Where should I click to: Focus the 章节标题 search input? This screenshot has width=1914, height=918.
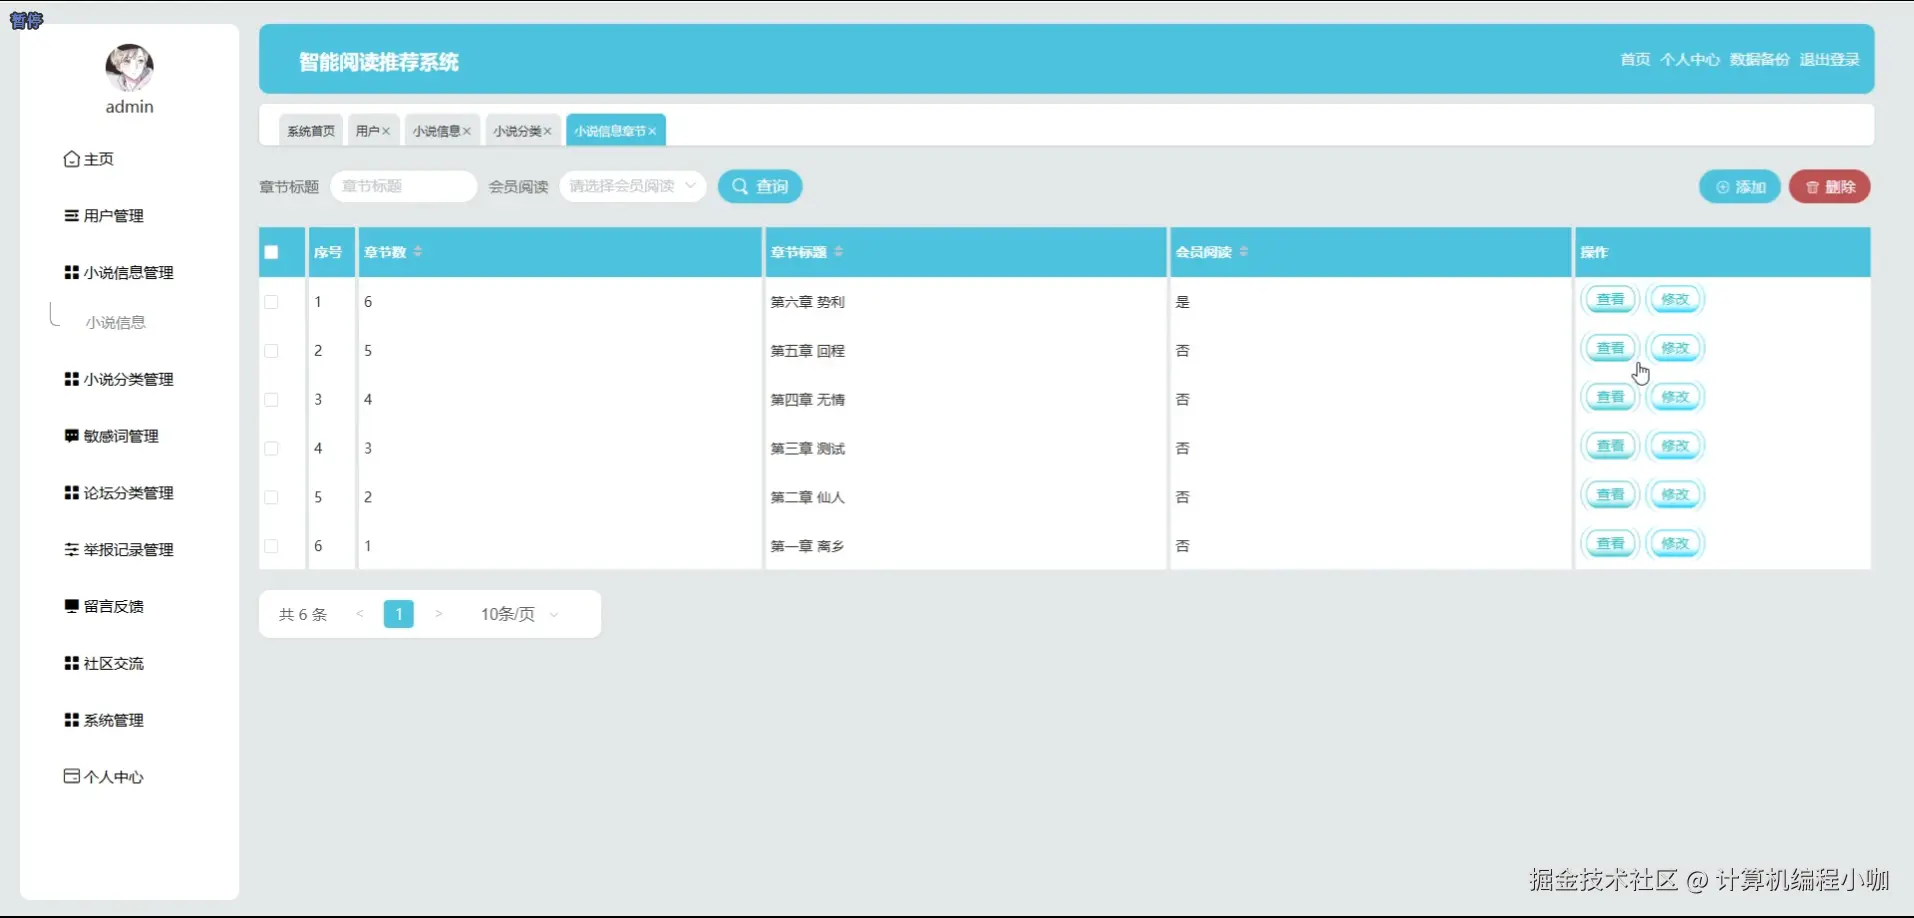click(x=404, y=186)
